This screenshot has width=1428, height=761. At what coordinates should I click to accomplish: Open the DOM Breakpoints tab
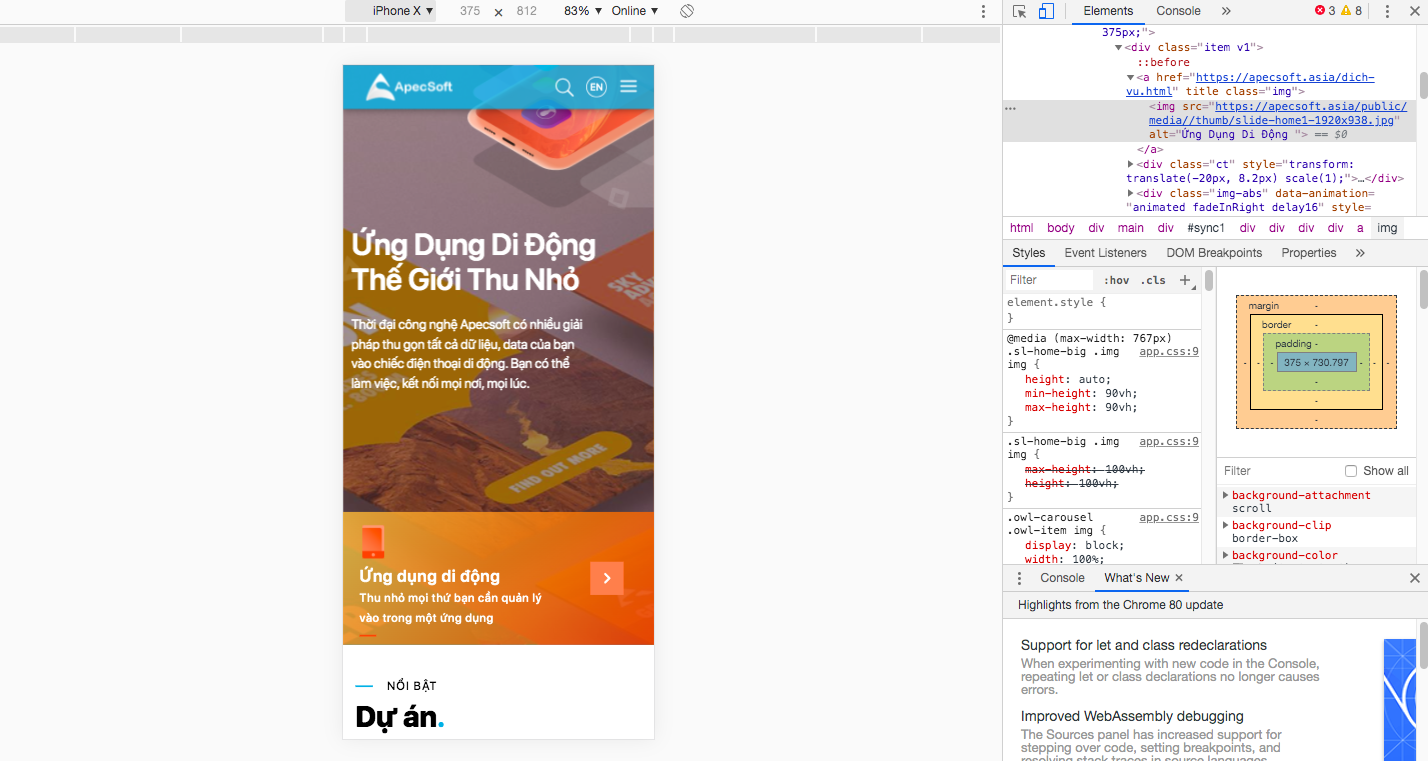click(x=1214, y=253)
